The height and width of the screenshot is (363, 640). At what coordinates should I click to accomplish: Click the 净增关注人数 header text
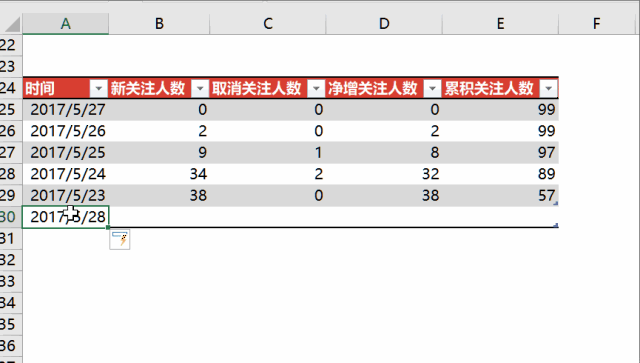click(x=373, y=88)
